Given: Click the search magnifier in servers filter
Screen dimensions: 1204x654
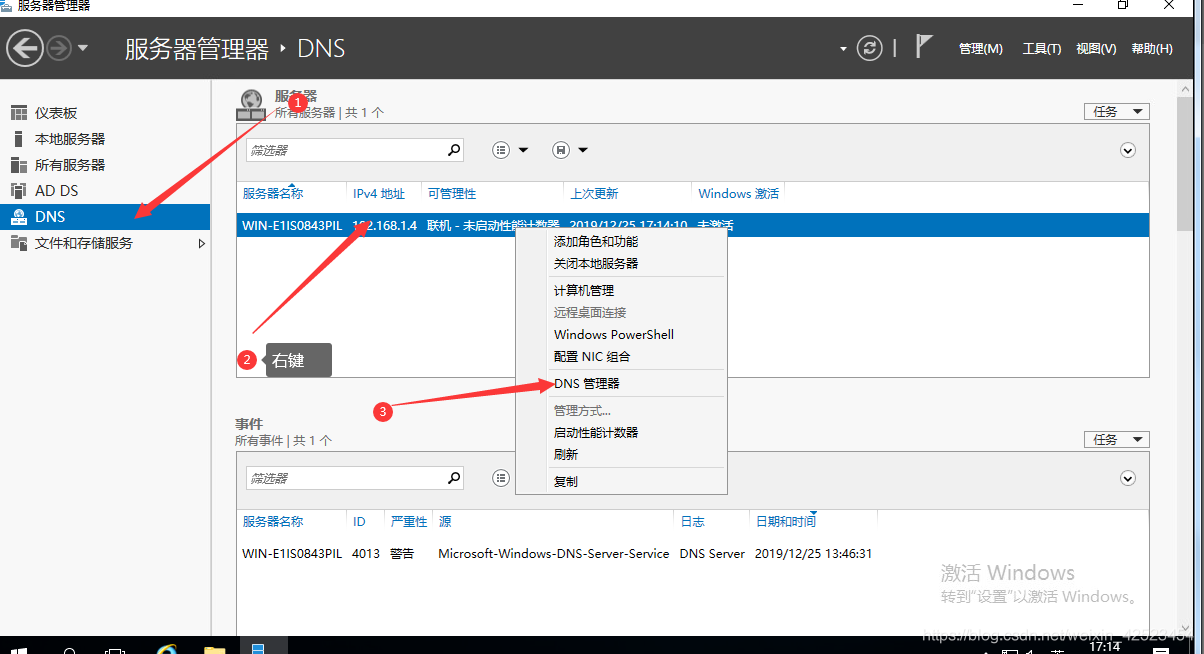Looking at the screenshot, I should coord(454,150).
